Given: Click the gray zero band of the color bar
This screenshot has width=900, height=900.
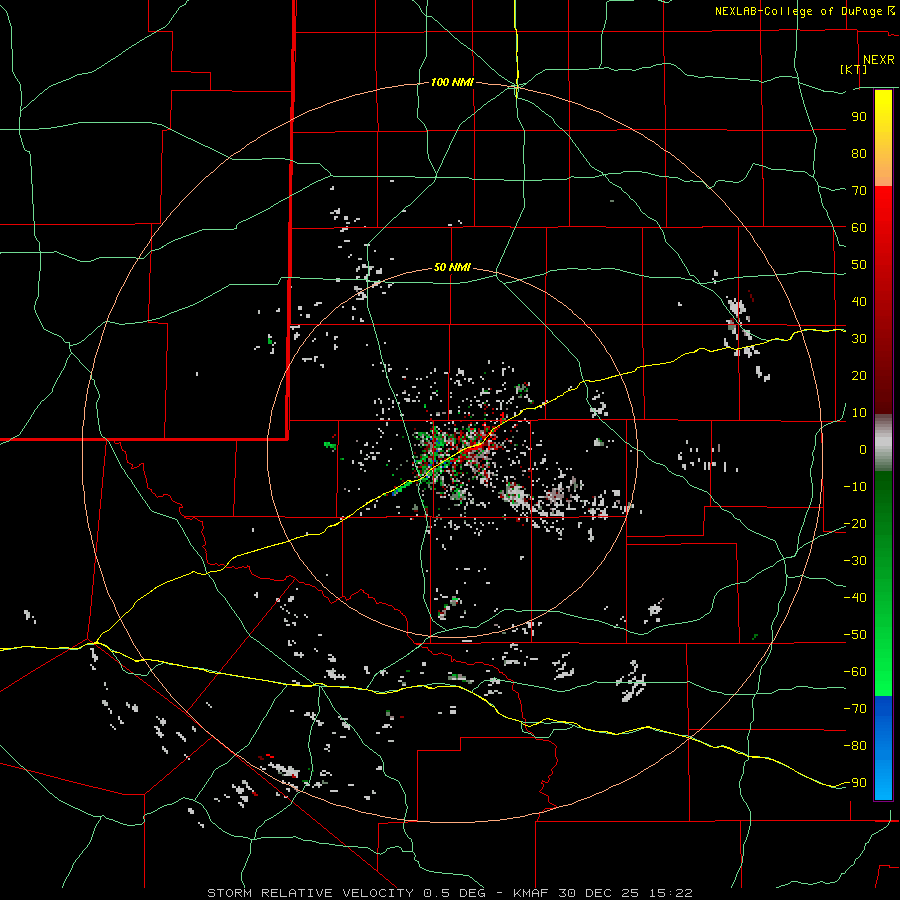Looking at the screenshot, I should (x=883, y=443).
